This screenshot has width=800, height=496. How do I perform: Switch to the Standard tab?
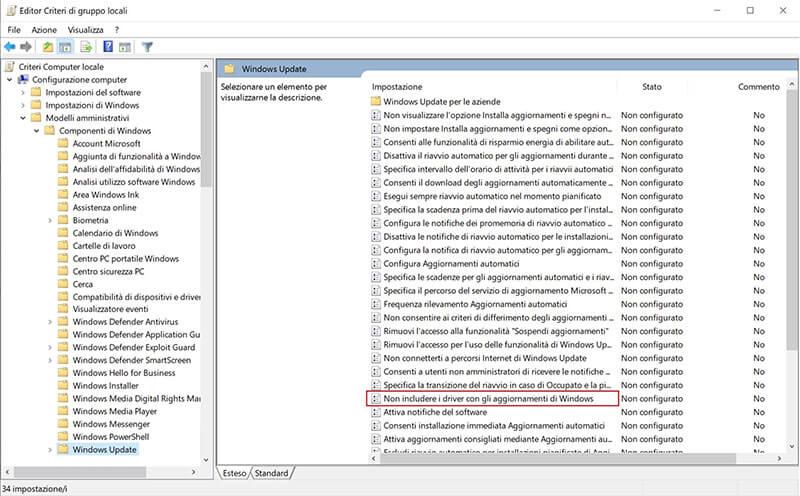point(271,473)
